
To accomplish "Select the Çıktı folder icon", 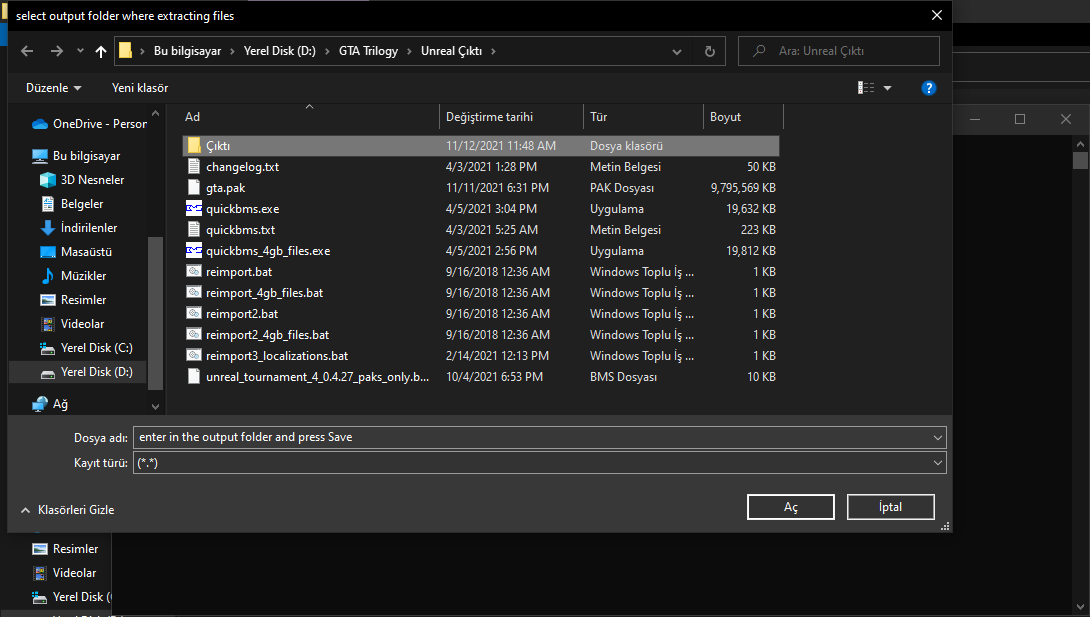I will [x=194, y=146].
